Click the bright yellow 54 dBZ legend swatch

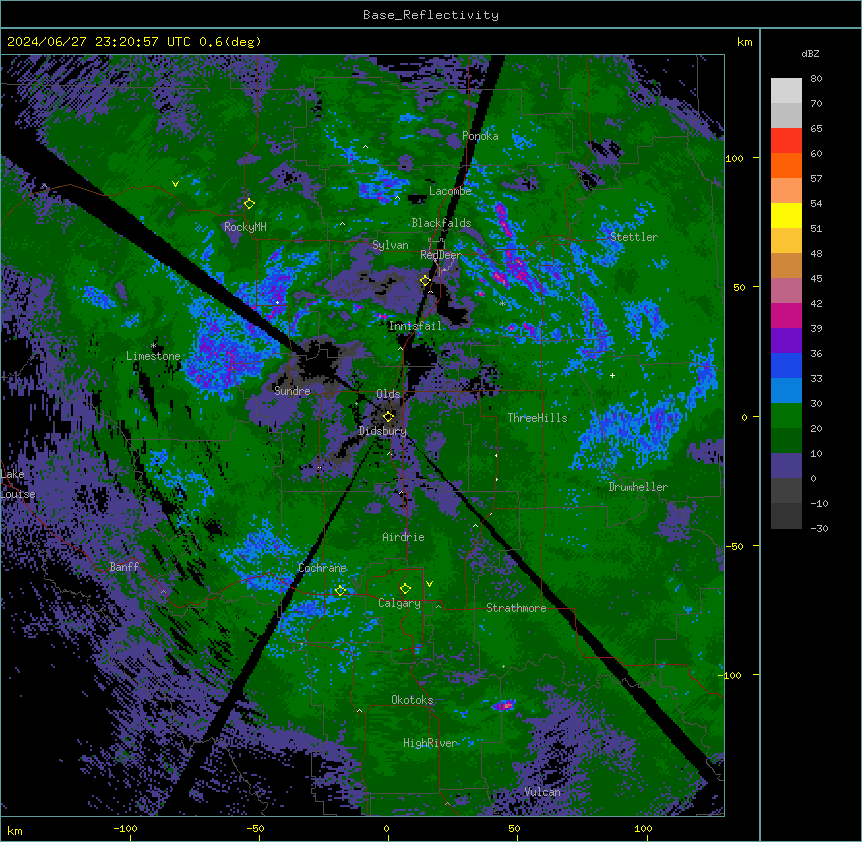pyautogui.click(x=786, y=215)
